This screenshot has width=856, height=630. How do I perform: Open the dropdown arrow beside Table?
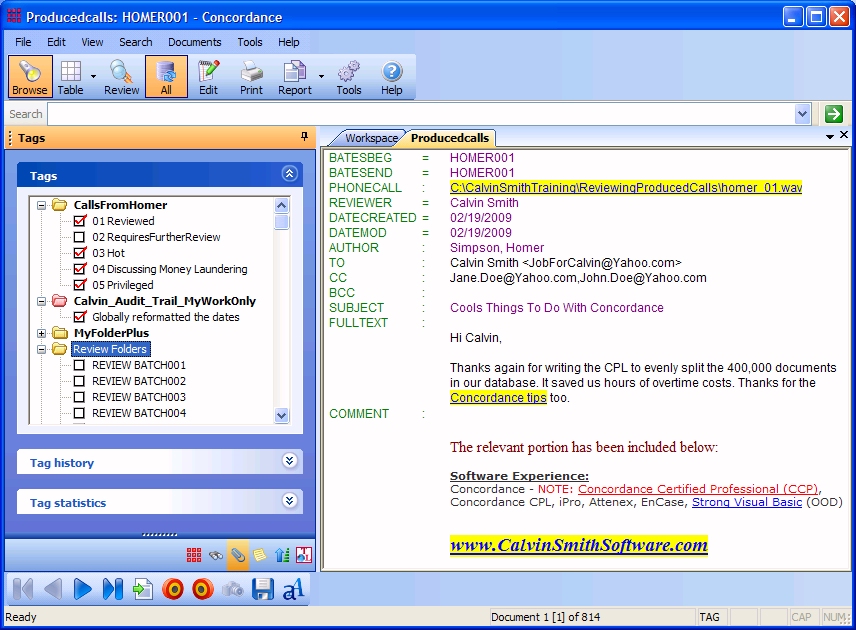[93, 77]
